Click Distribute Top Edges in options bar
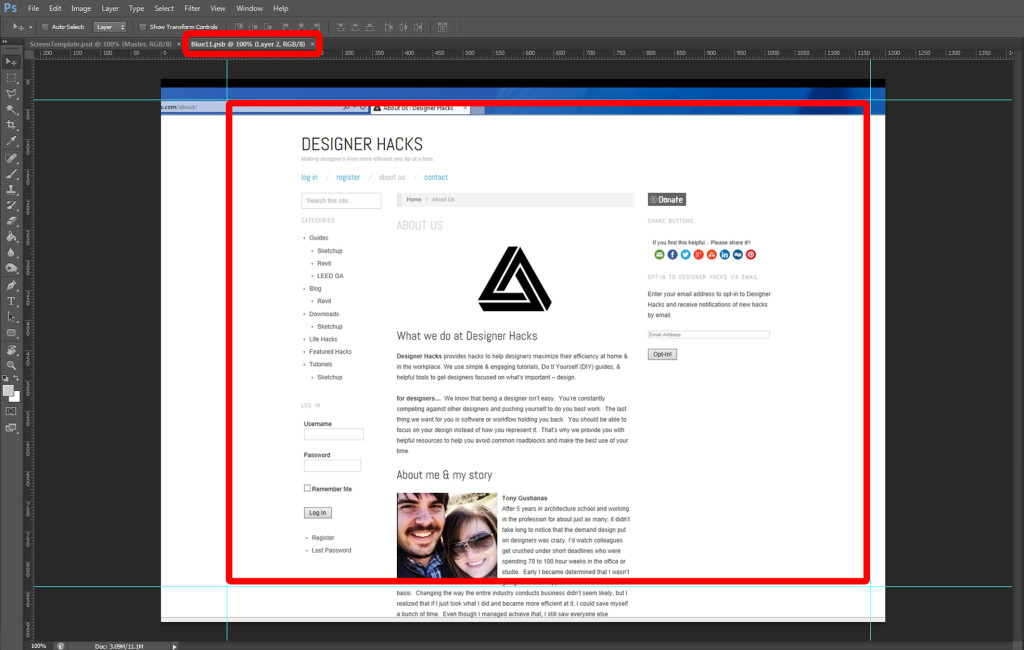 click(x=340, y=27)
